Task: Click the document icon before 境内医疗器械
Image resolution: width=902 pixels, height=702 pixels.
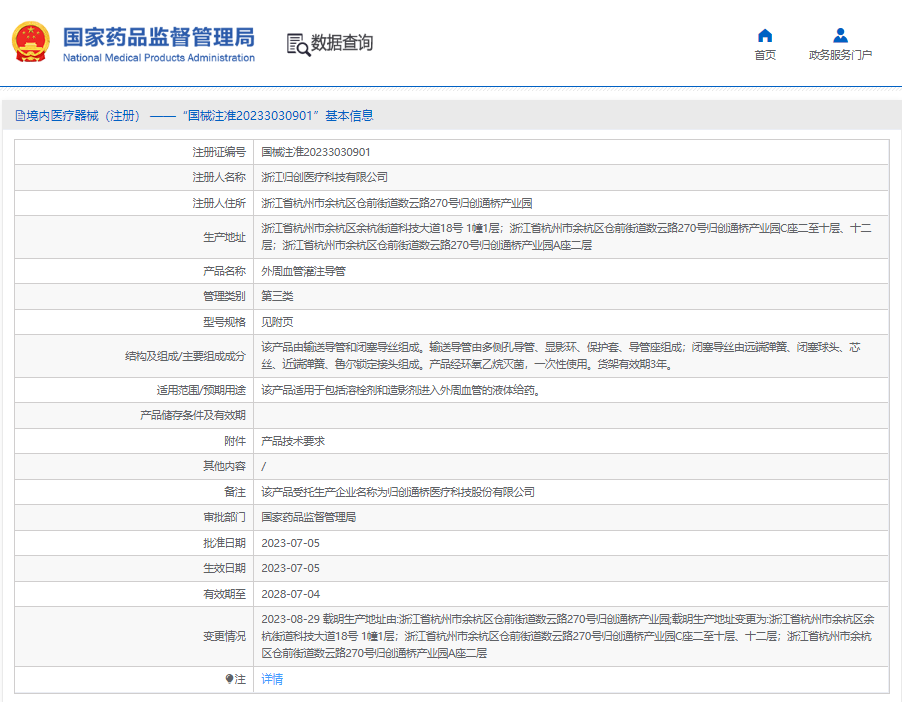Action: coord(20,116)
